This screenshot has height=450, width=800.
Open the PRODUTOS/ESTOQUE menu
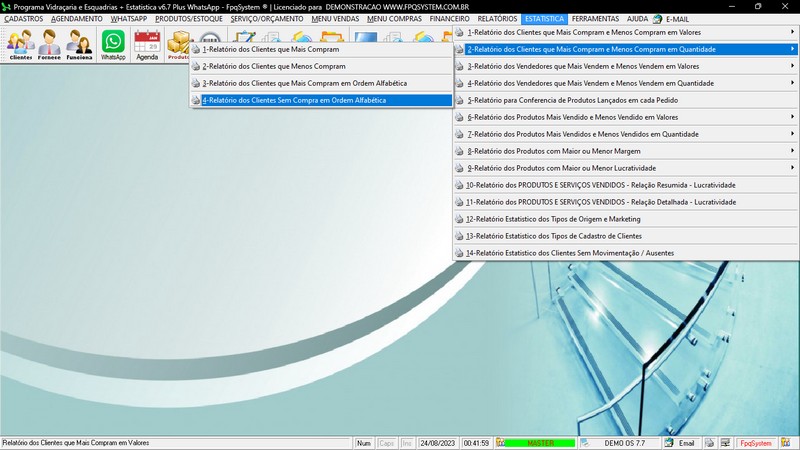[x=189, y=19]
